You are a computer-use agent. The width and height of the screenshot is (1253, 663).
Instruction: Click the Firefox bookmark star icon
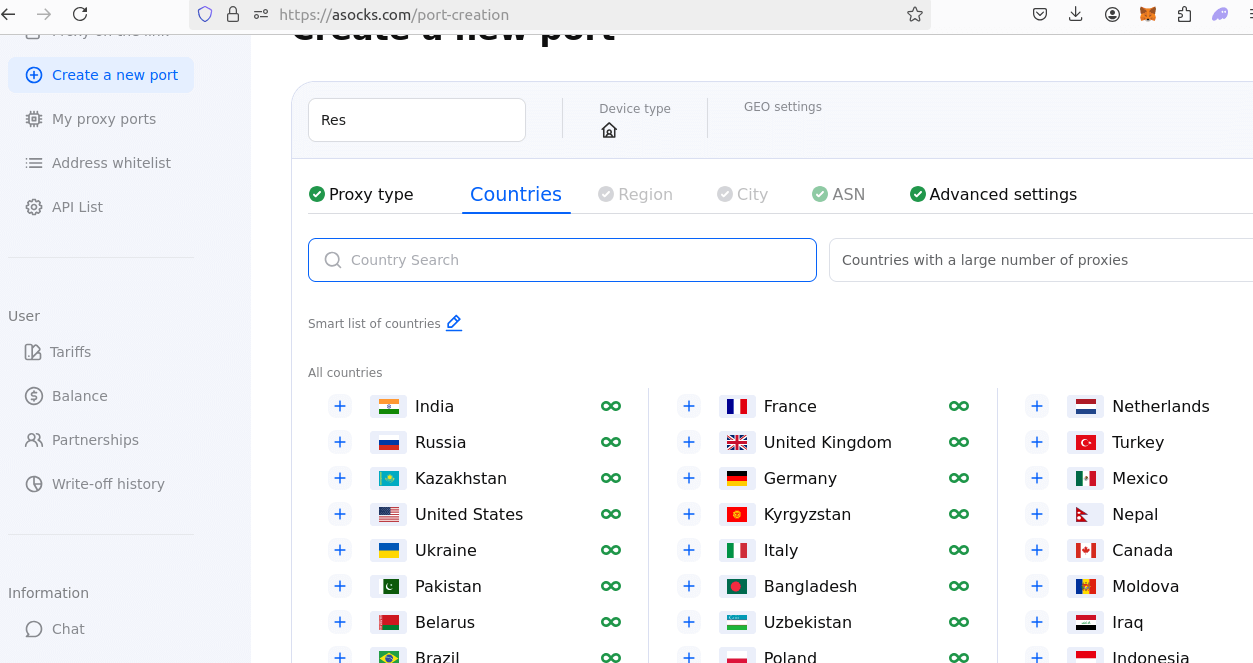[x=914, y=14]
